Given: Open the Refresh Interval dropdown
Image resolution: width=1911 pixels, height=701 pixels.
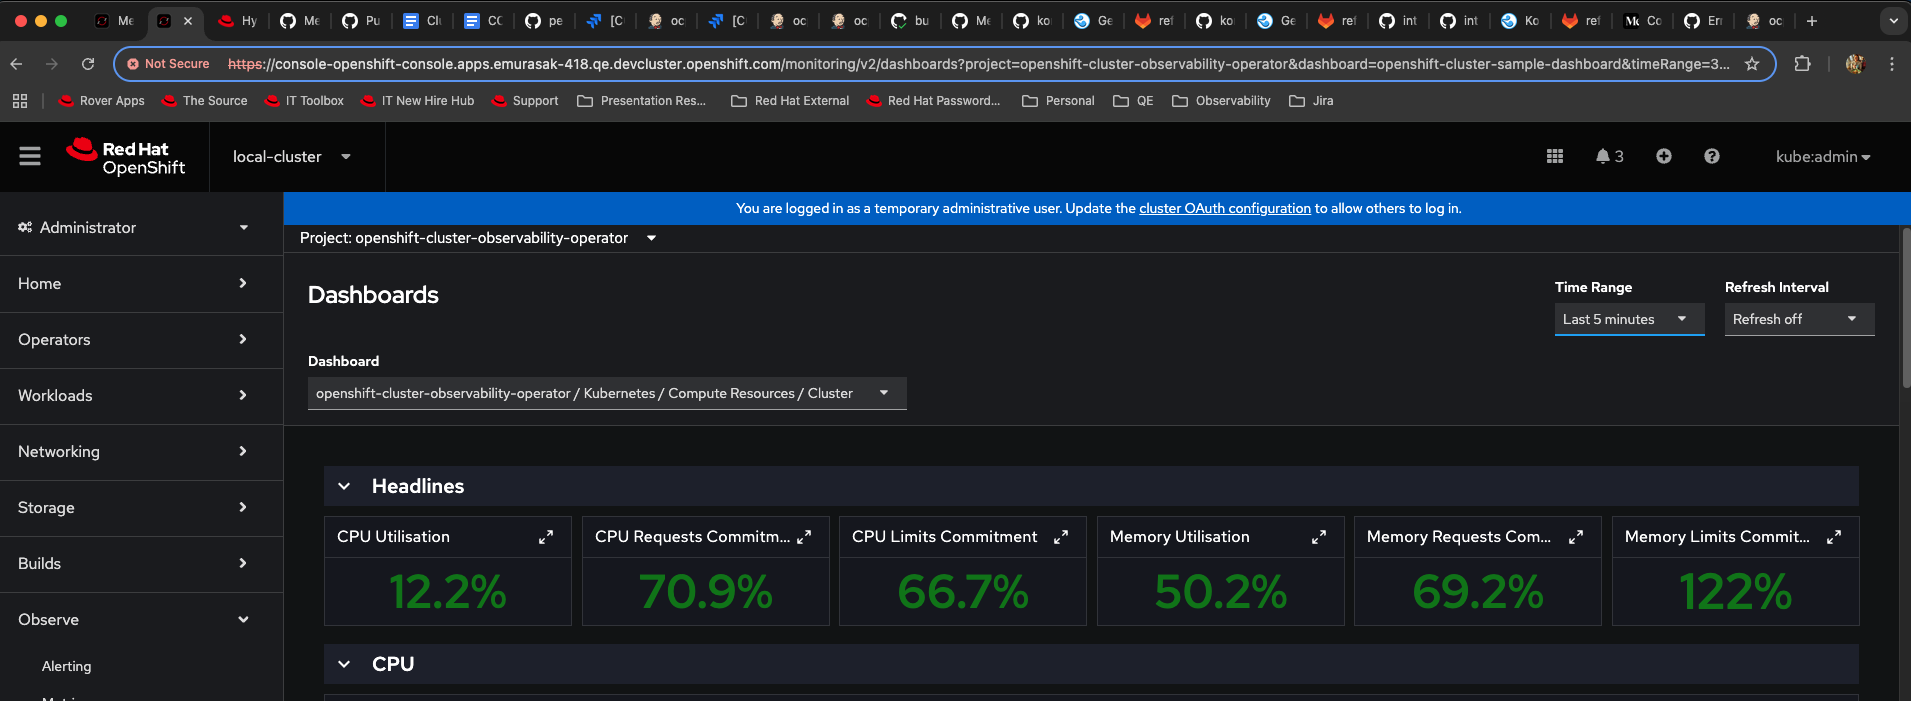Looking at the screenshot, I should (1798, 319).
